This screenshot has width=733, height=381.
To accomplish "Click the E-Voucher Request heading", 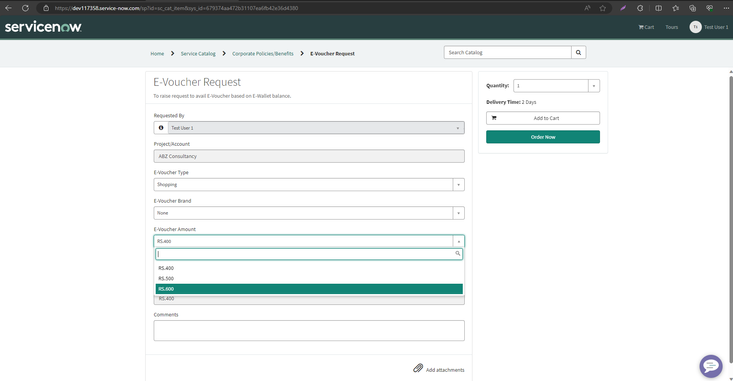I will coord(197,82).
